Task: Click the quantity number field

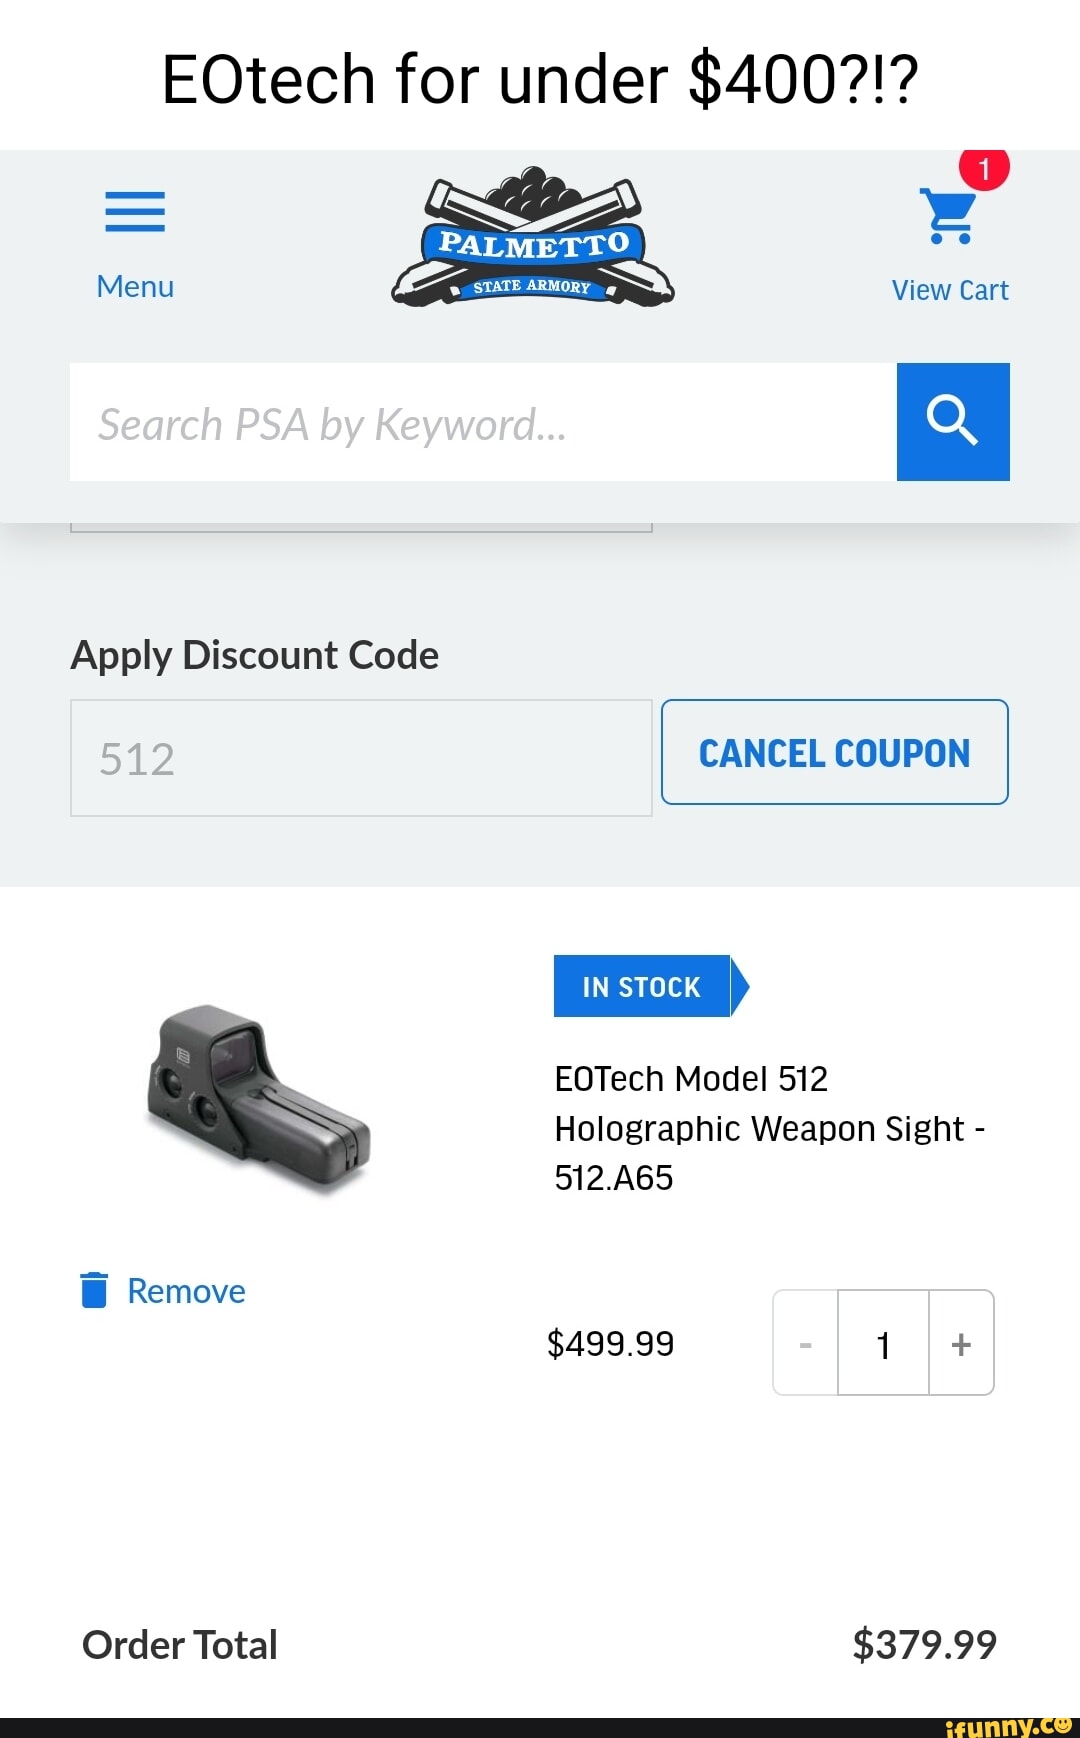Action: click(x=883, y=1344)
